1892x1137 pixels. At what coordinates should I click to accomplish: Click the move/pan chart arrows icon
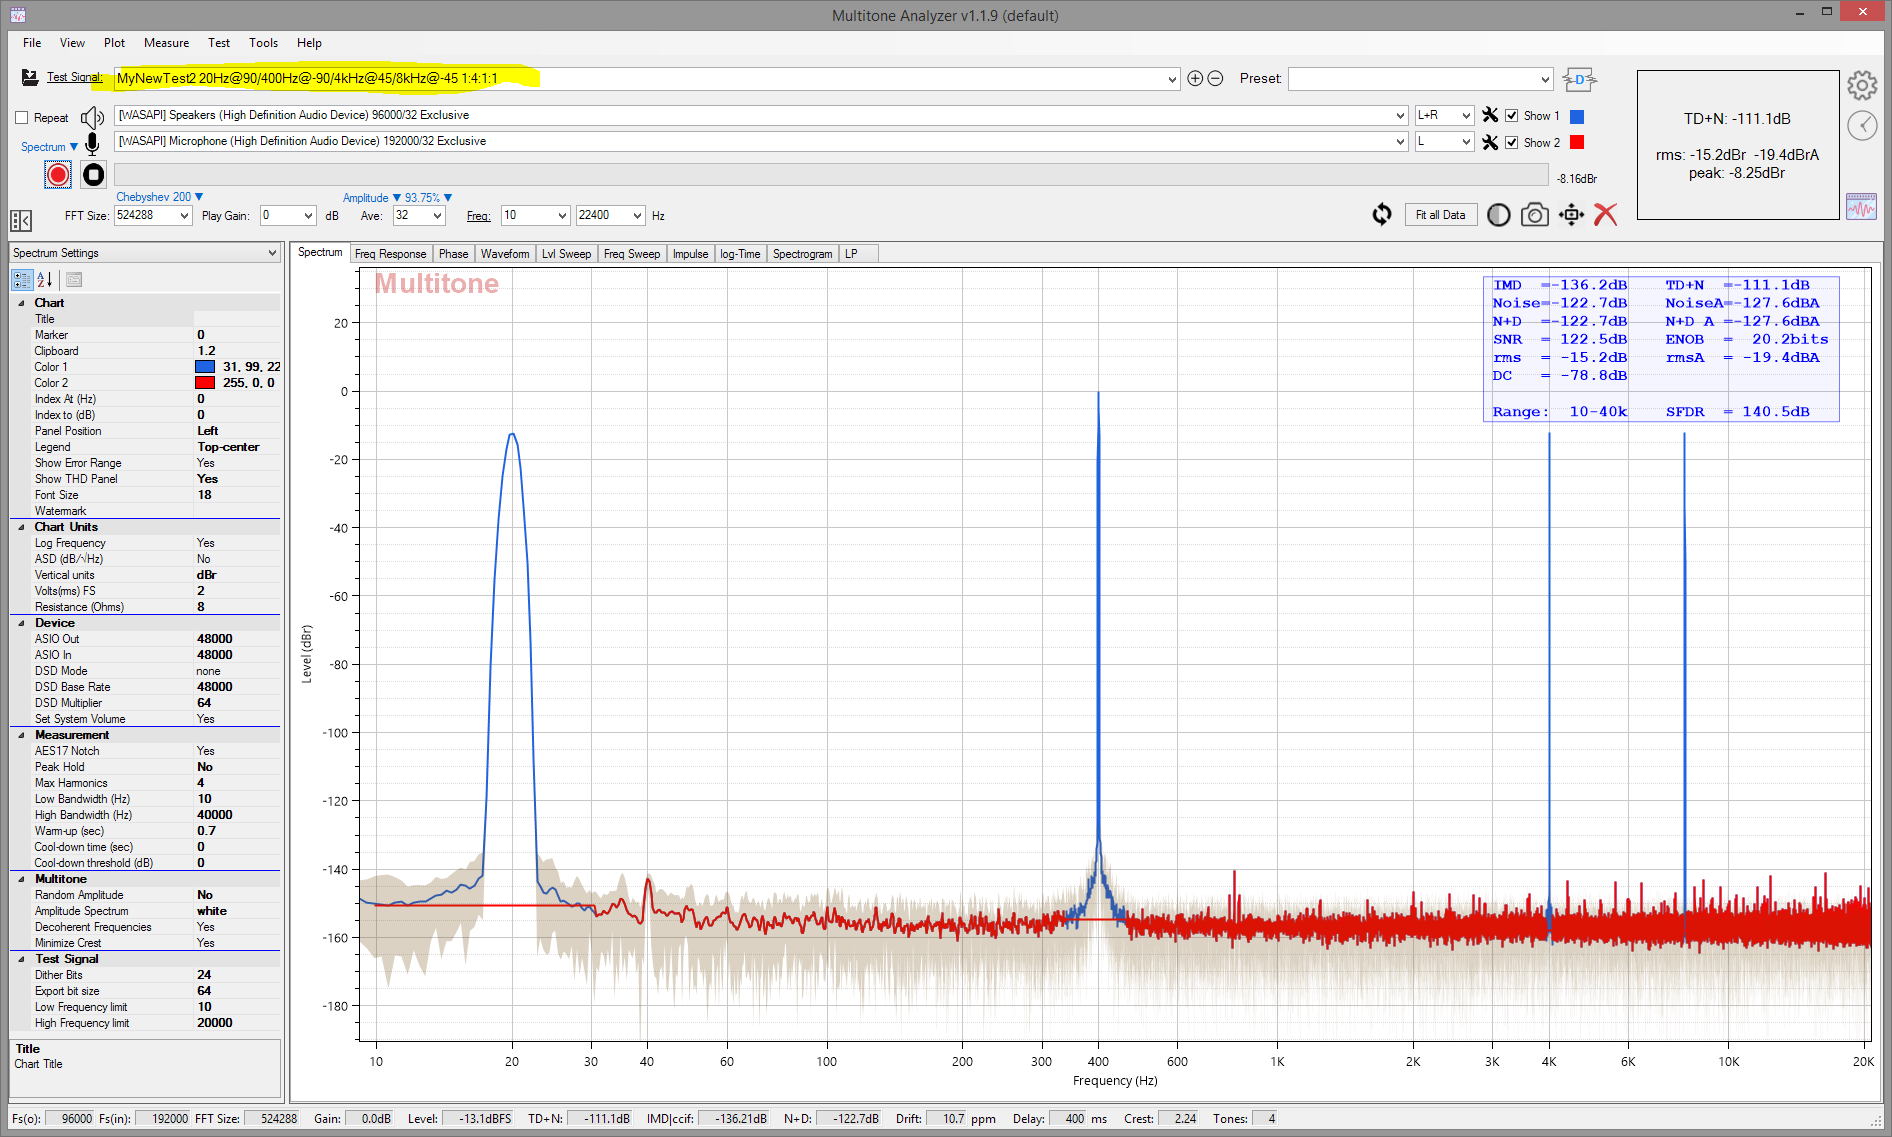coord(1571,215)
